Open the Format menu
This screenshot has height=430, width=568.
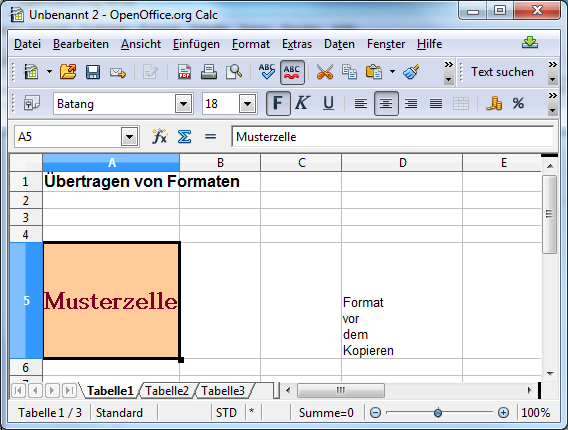[251, 44]
